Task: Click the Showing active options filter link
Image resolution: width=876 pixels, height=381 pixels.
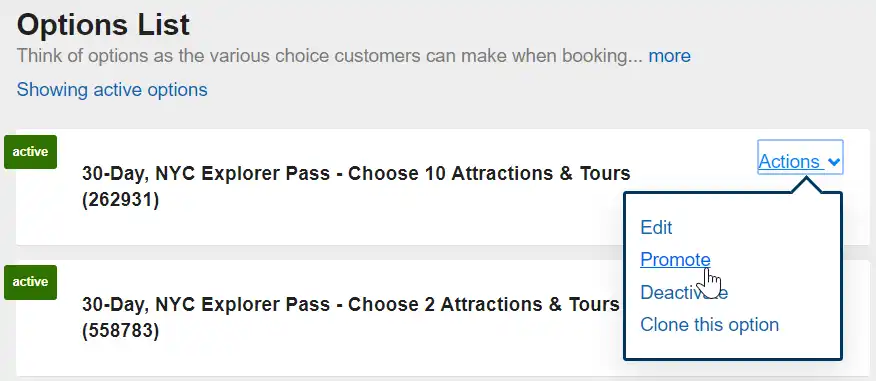Action: [x=112, y=89]
